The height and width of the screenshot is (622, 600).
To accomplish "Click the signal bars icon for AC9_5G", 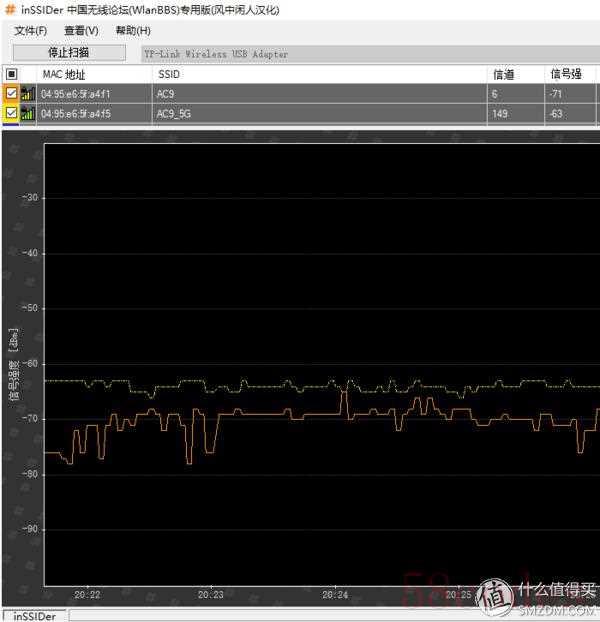I will point(27,114).
